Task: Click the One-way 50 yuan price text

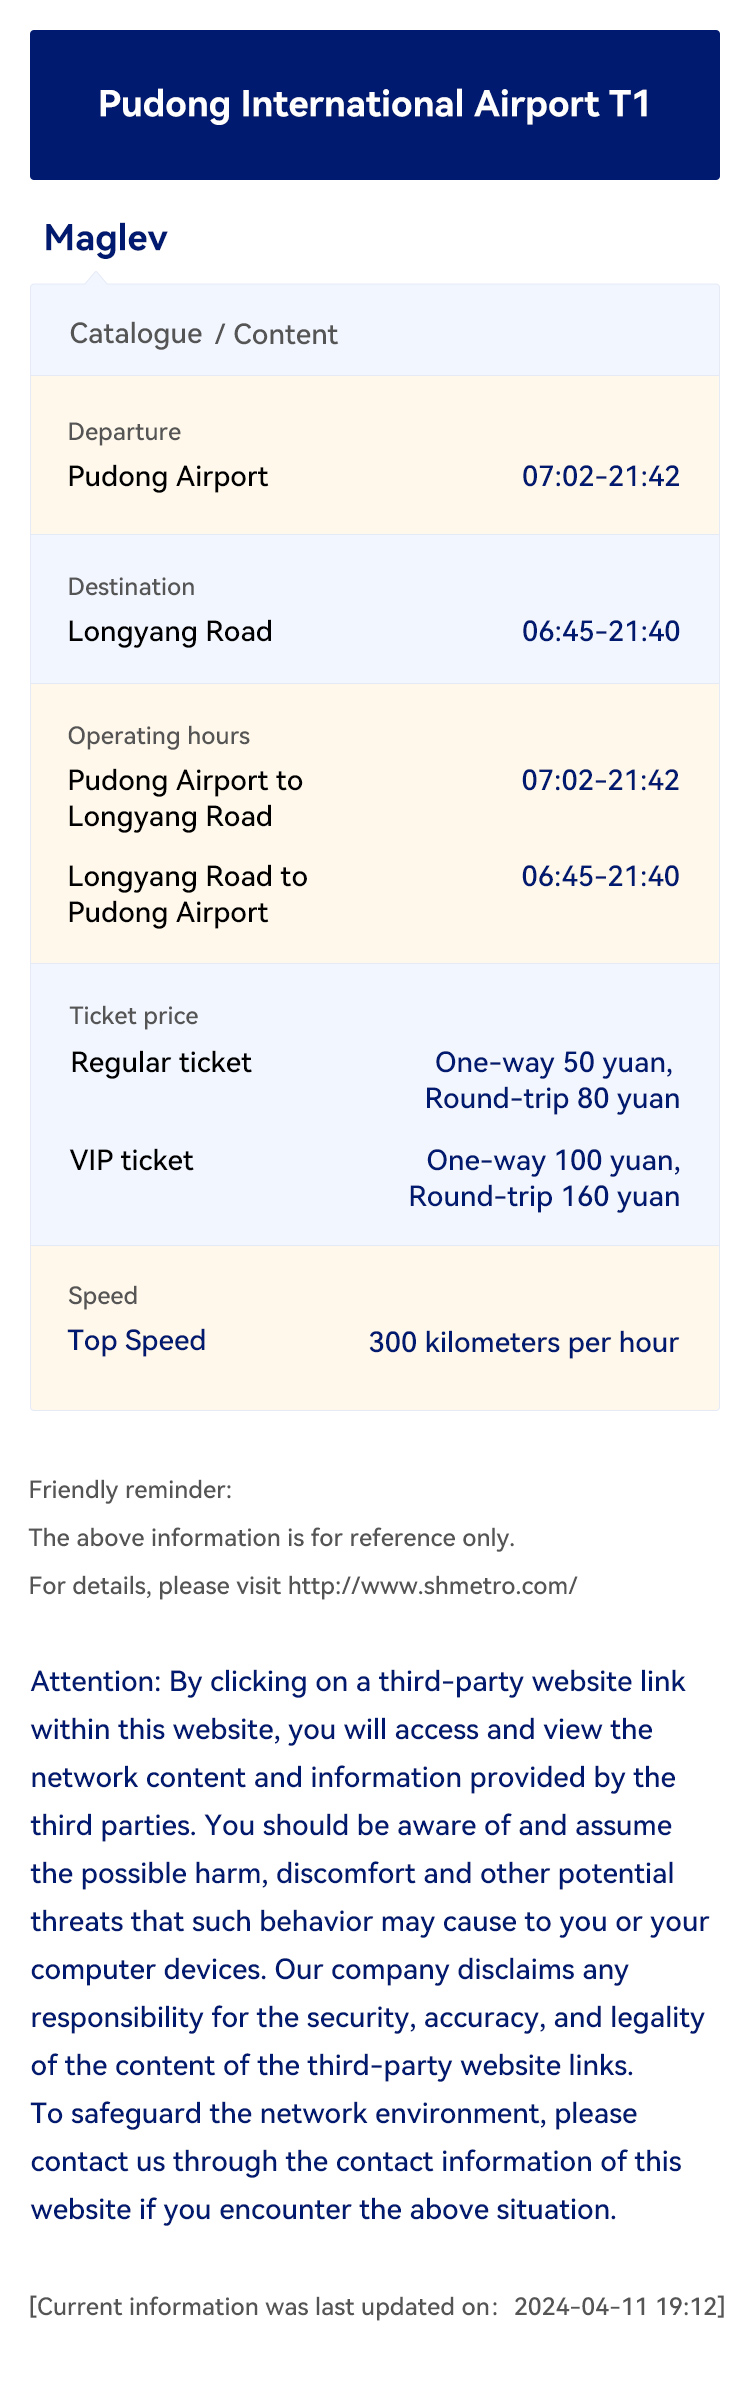Action: click(x=554, y=1062)
